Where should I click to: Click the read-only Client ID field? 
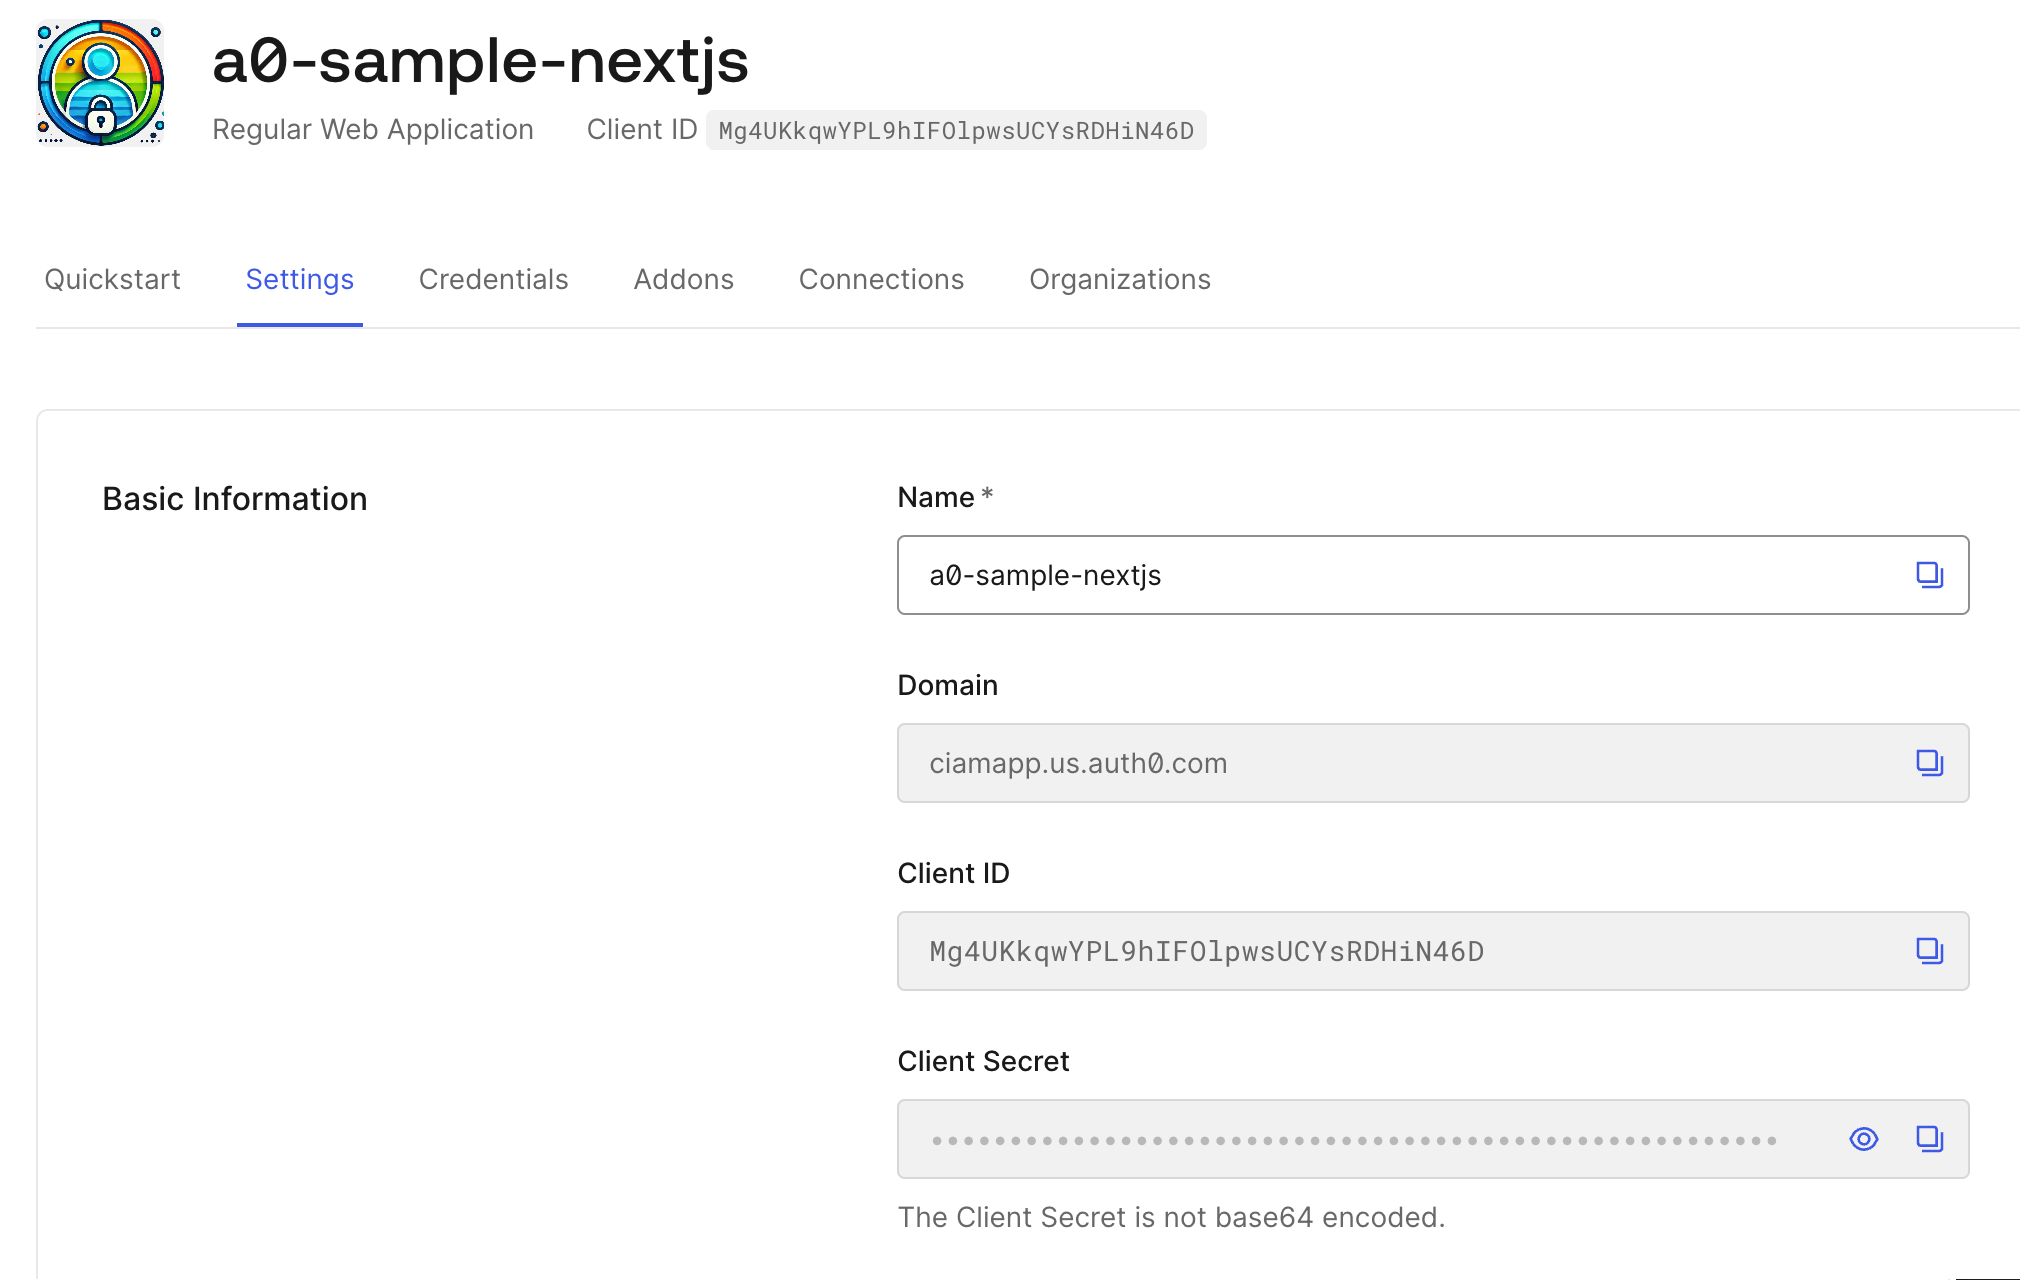tap(1400, 951)
